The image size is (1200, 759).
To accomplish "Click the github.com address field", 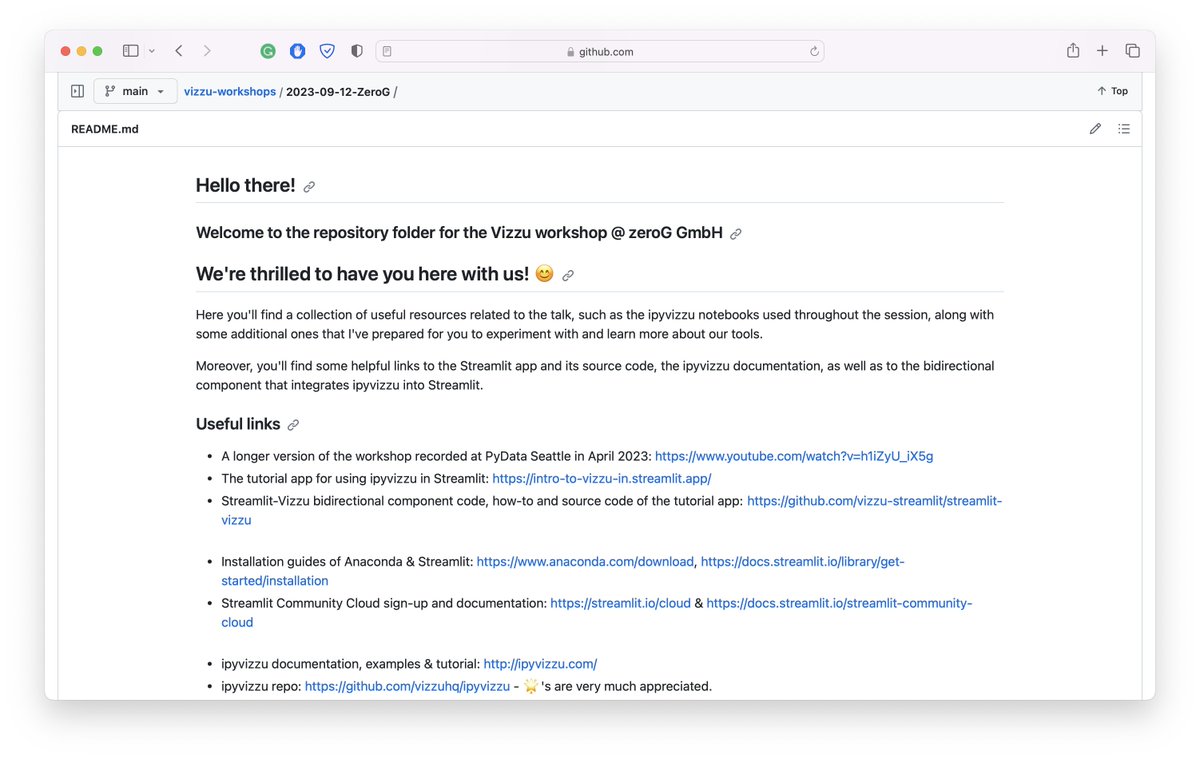I will pos(600,51).
